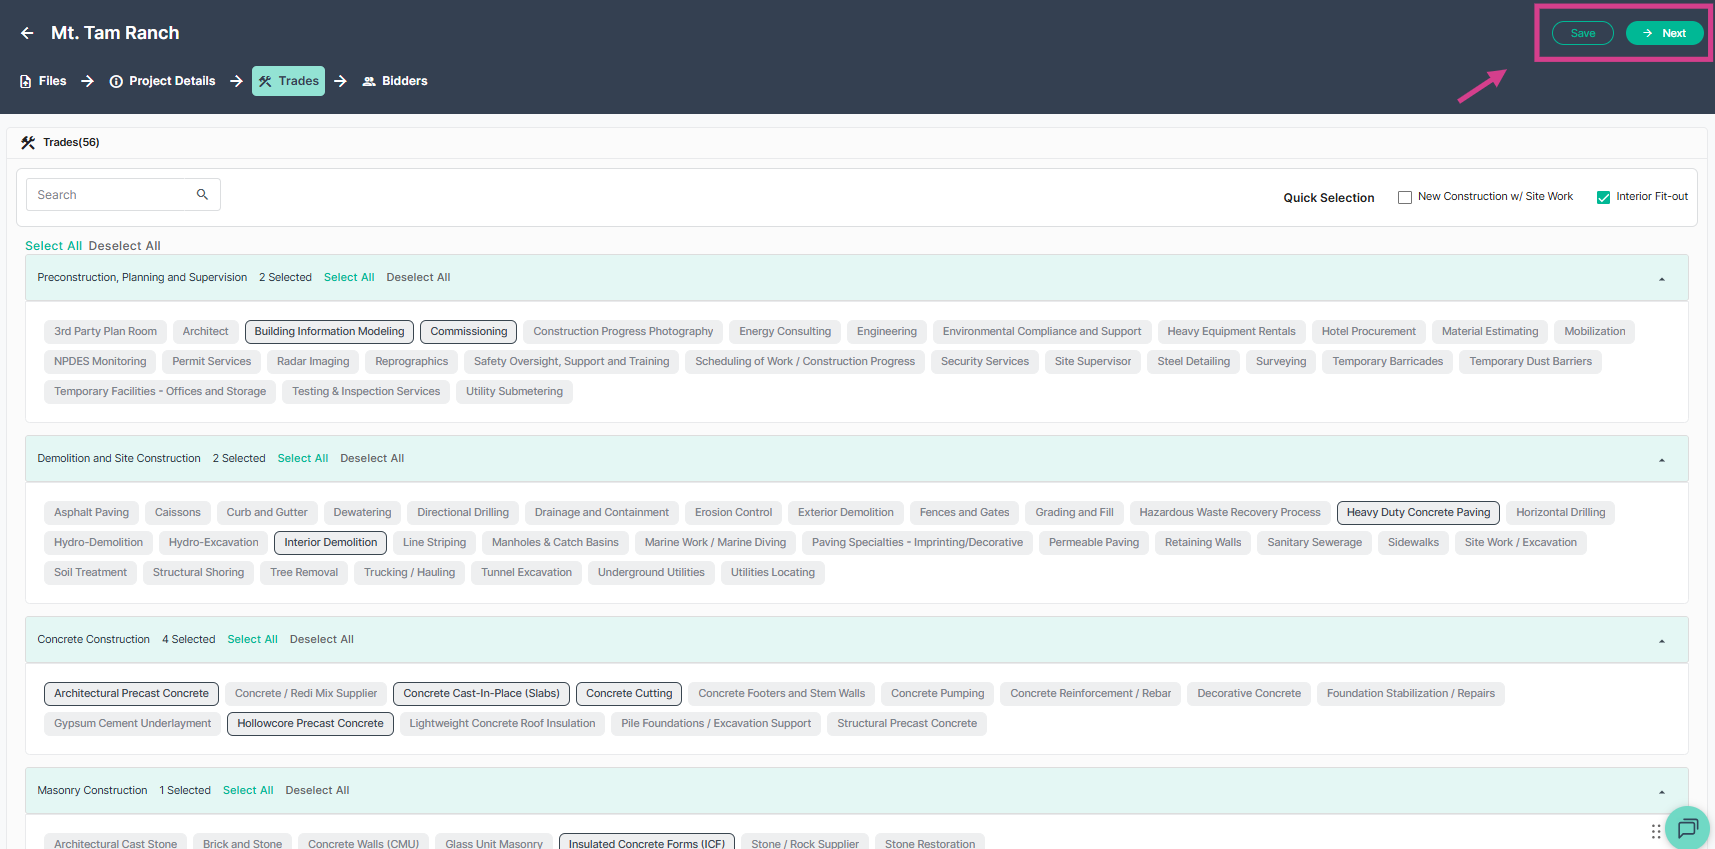Screen dimensions: 1715x849
Task: Collapse the Preconstruction, Planning and Supervision section
Action: pos(1662,279)
